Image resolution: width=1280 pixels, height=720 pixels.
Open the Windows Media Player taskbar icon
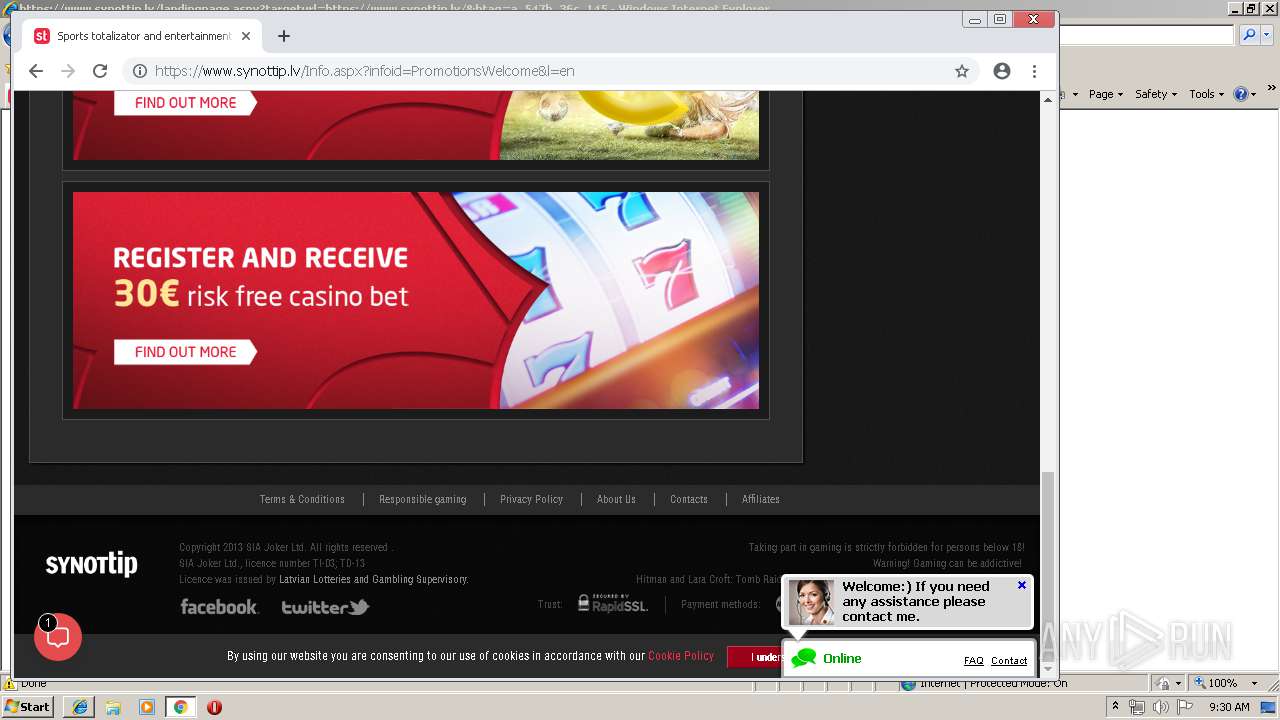click(147, 707)
